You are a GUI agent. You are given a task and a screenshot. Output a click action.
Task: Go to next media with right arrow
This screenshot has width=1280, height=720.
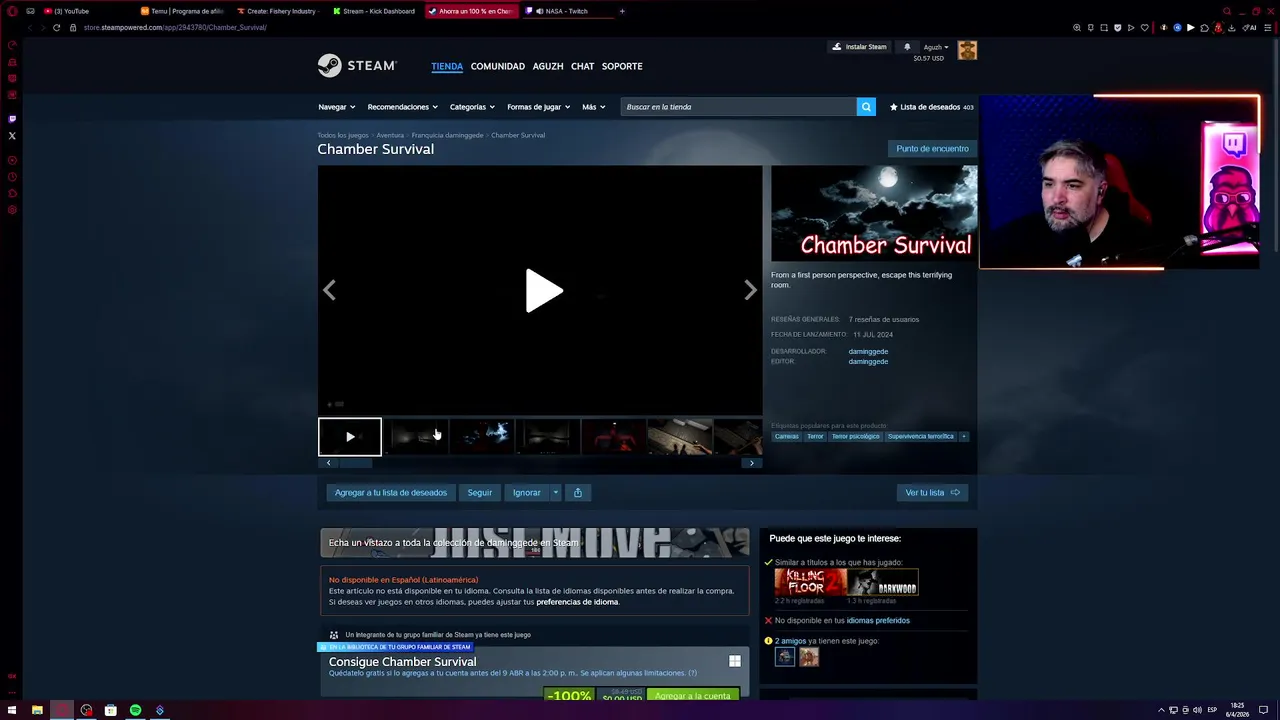tap(750, 290)
